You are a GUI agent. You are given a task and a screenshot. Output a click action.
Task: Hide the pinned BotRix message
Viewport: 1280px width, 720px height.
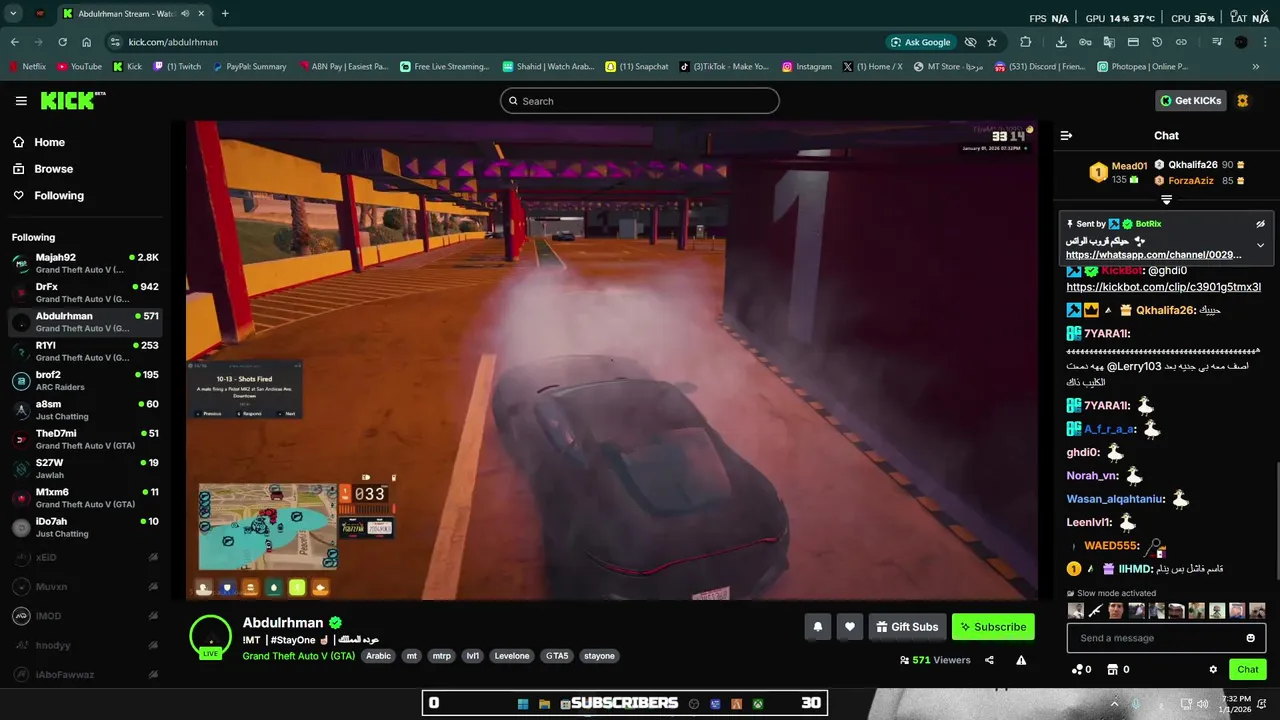click(x=1260, y=224)
